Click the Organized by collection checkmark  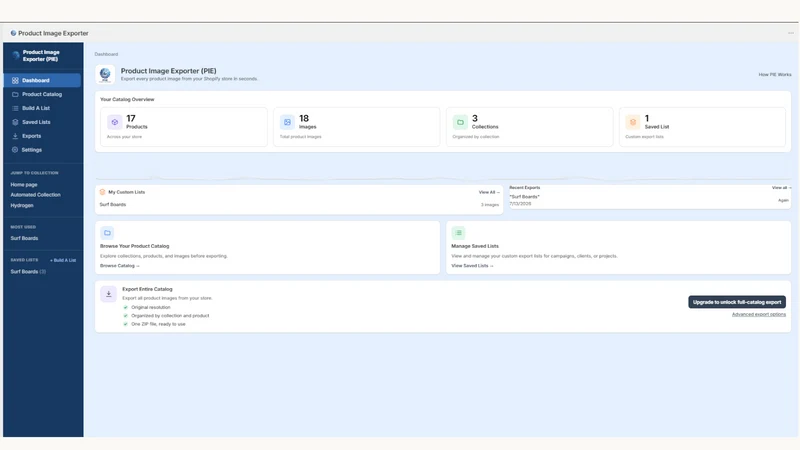click(x=126, y=316)
